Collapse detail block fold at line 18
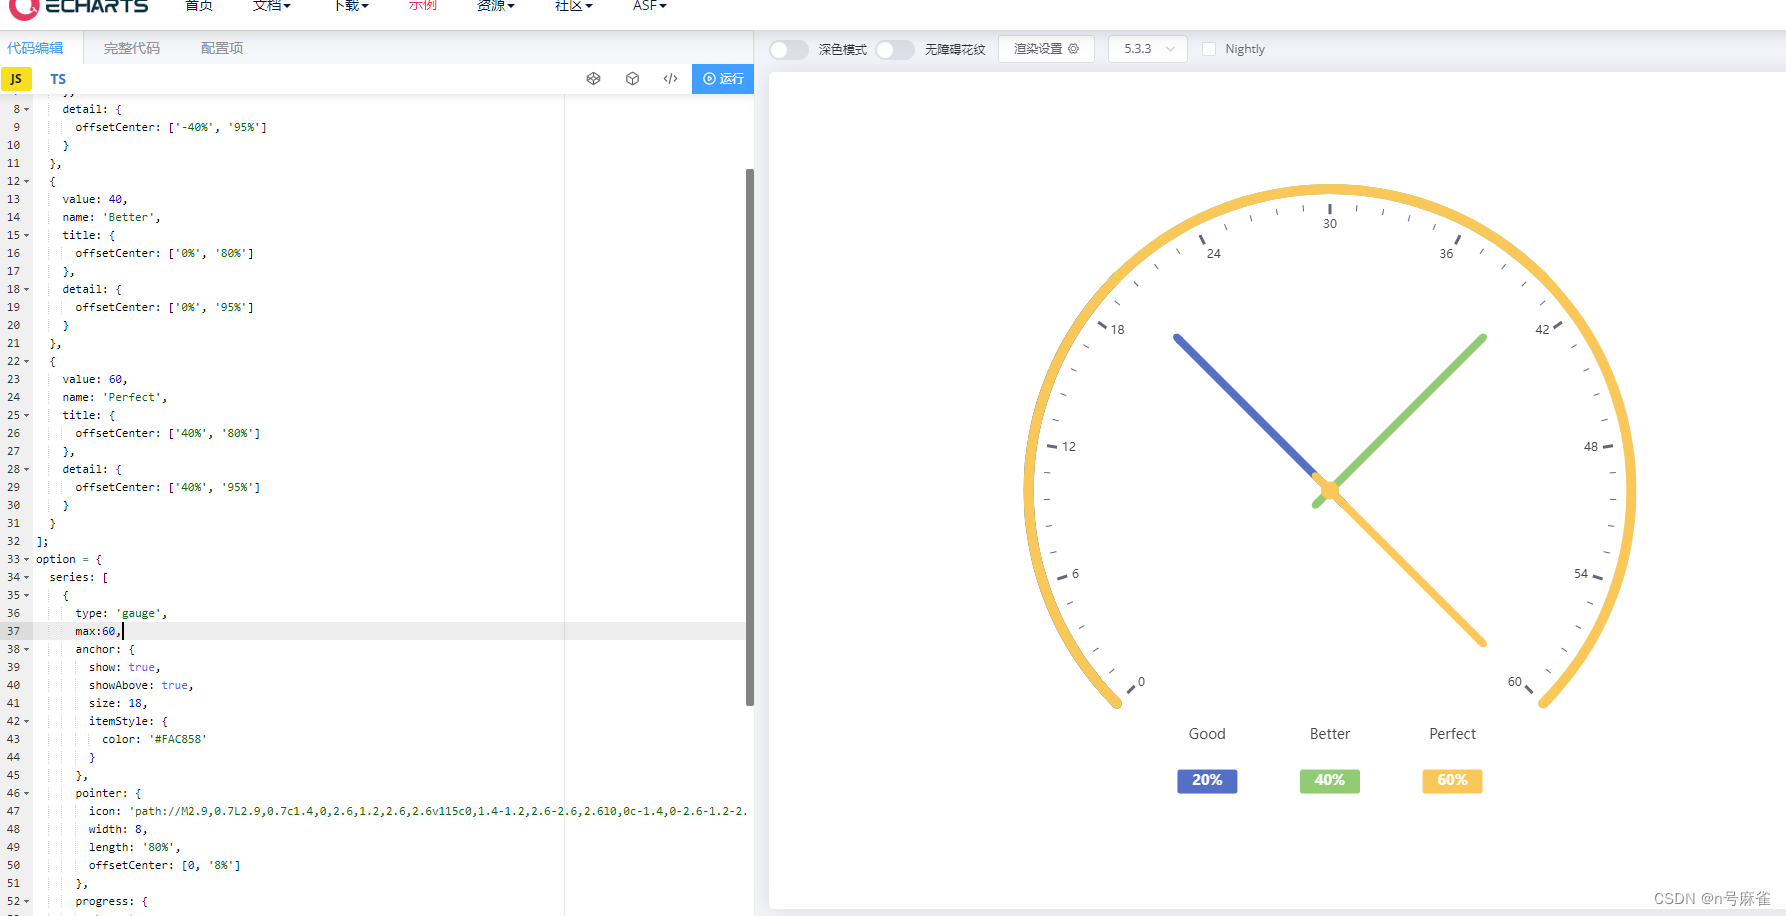The width and height of the screenshot is (1786, 916). point(27,290)
